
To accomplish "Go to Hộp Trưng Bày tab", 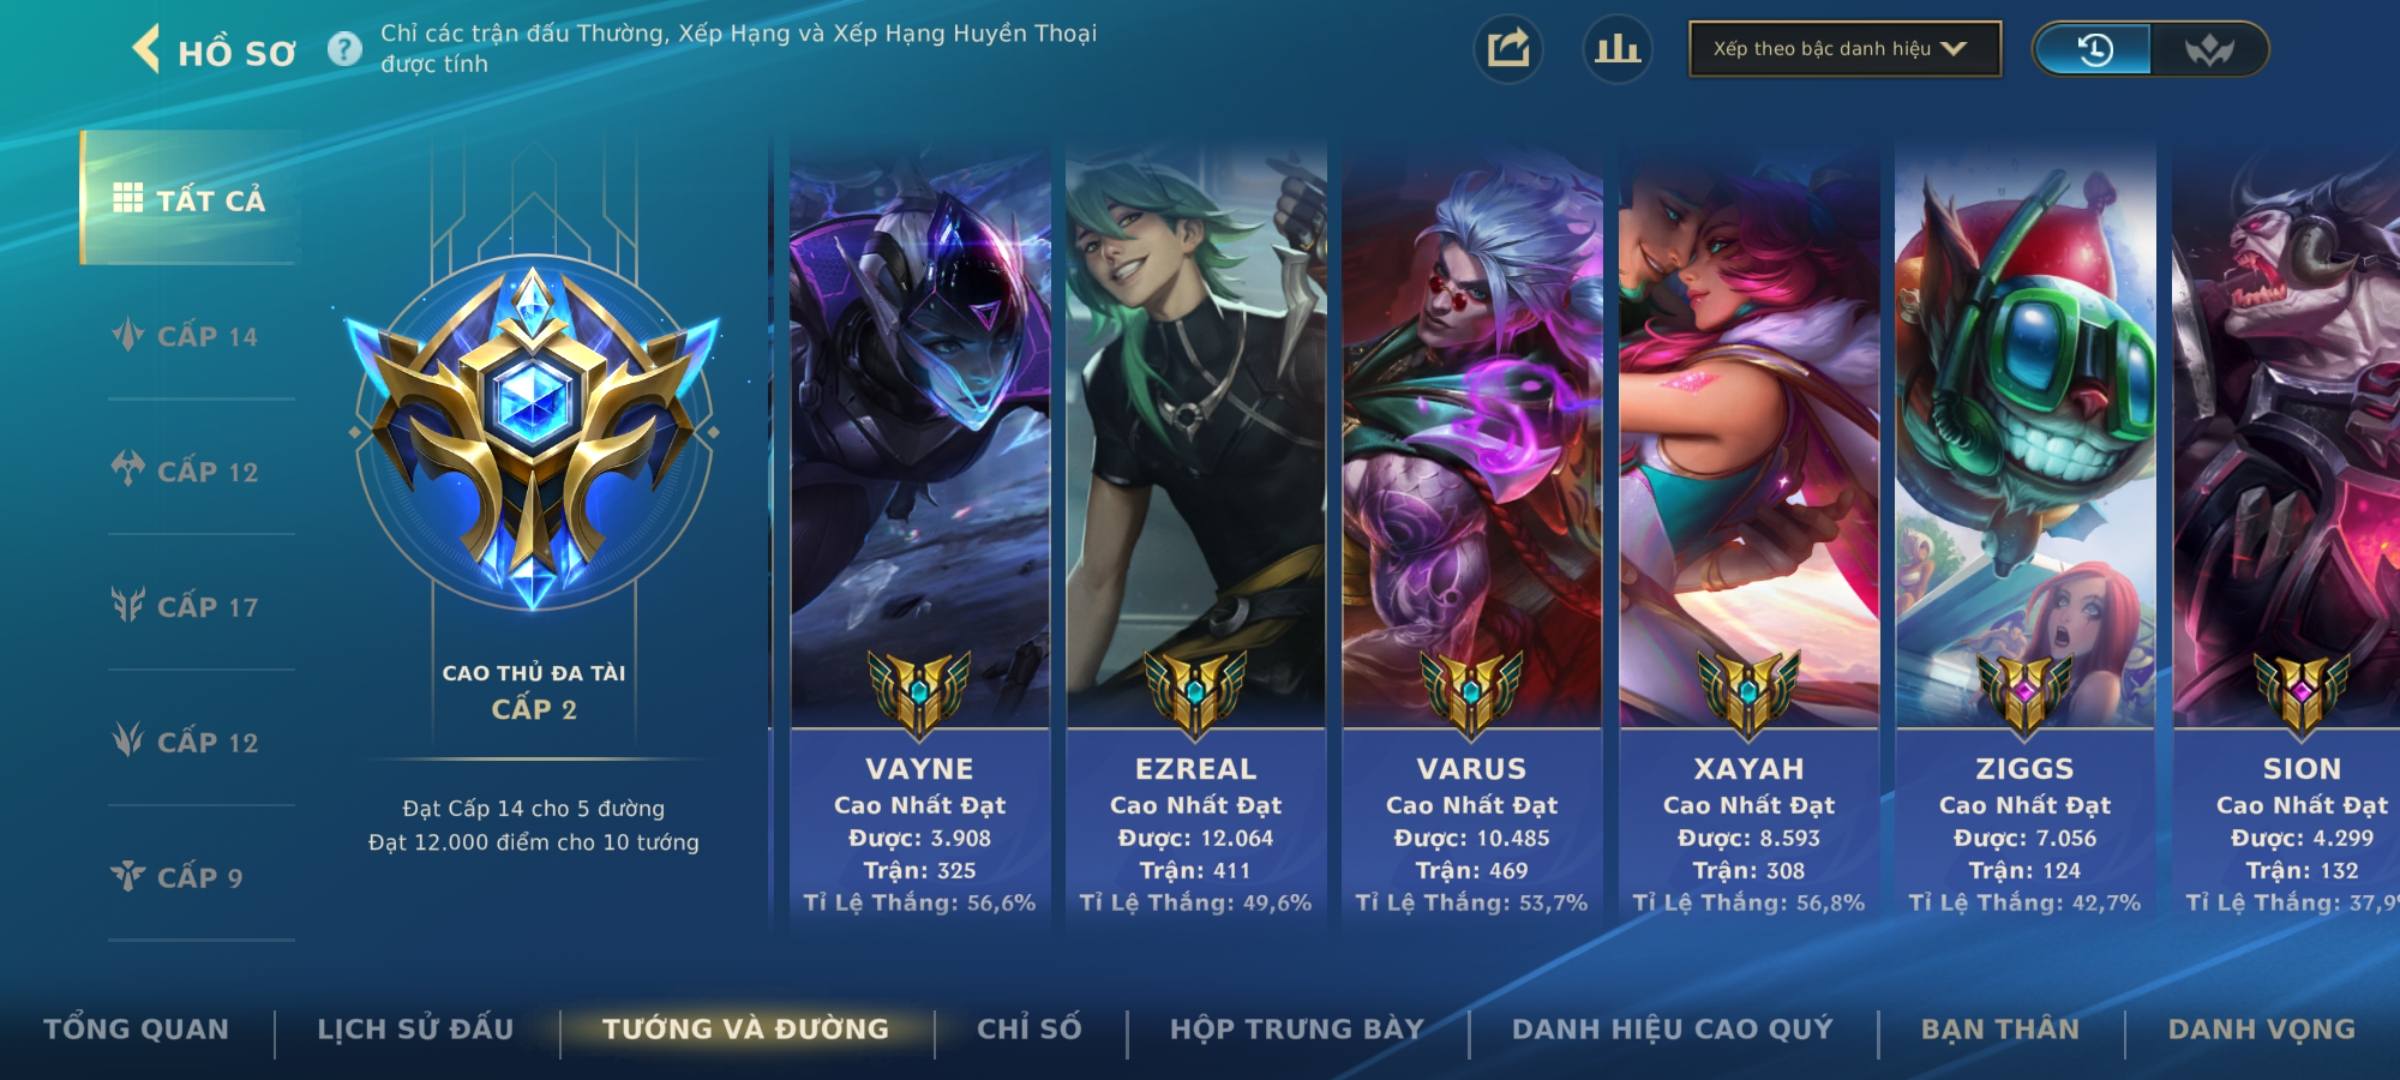I will pos(1297,1029).
